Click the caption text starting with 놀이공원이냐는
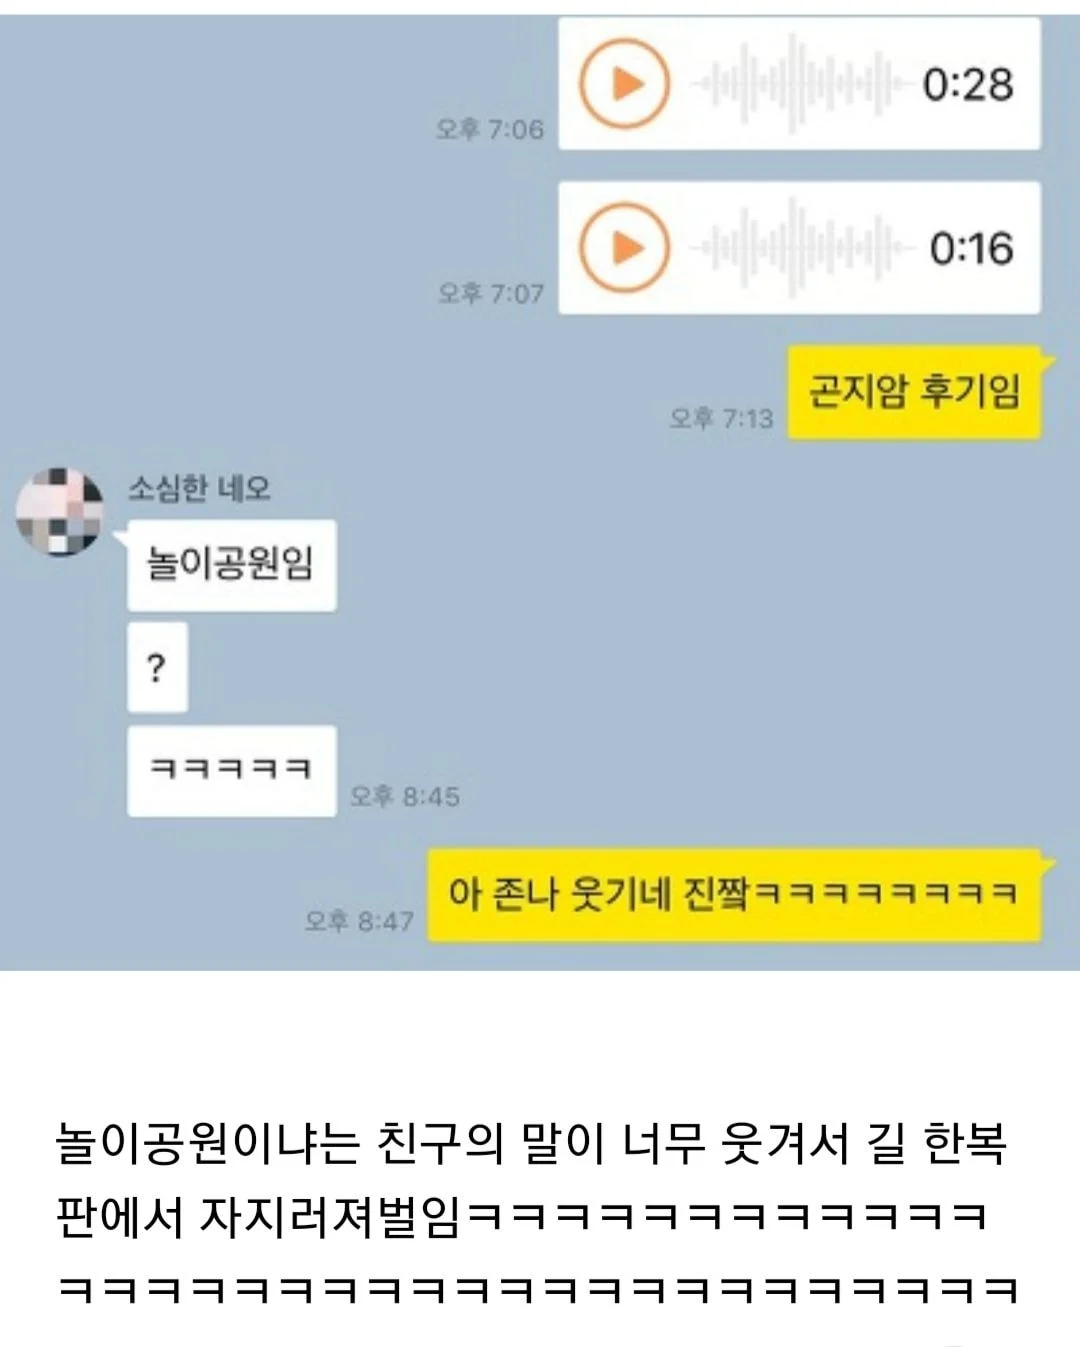 click(531, 1179)
